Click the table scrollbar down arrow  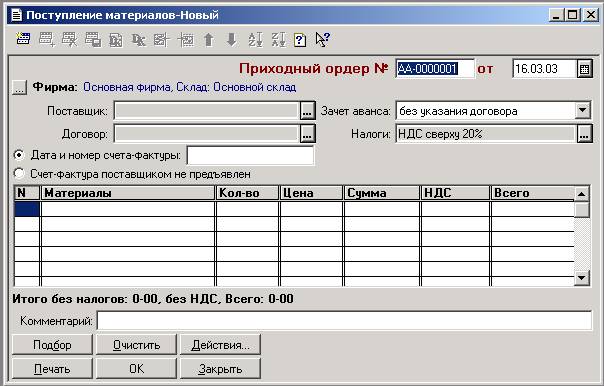[x=582, y=278]
